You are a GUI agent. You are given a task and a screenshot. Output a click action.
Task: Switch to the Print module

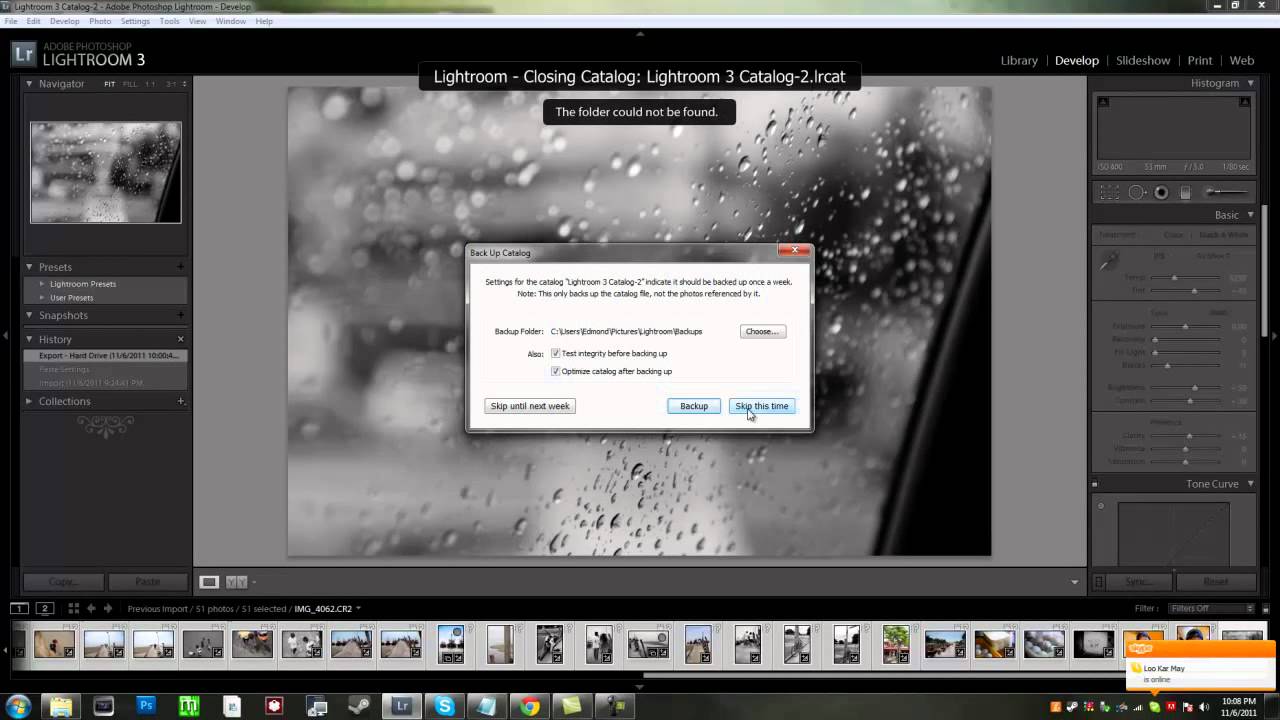coord(1200,60)
